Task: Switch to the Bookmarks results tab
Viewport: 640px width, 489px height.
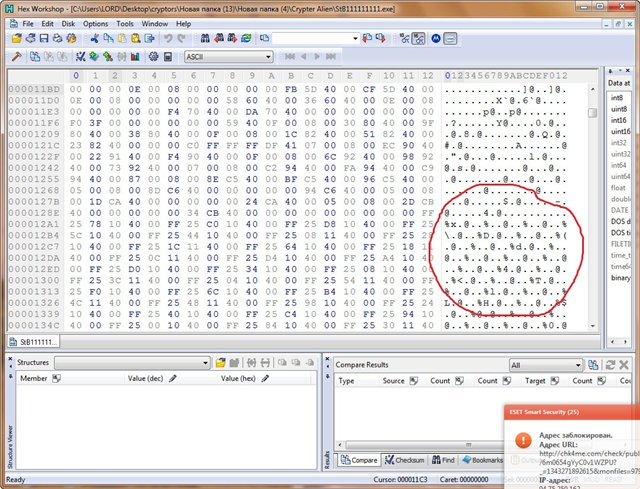Action: coord(482,460)
